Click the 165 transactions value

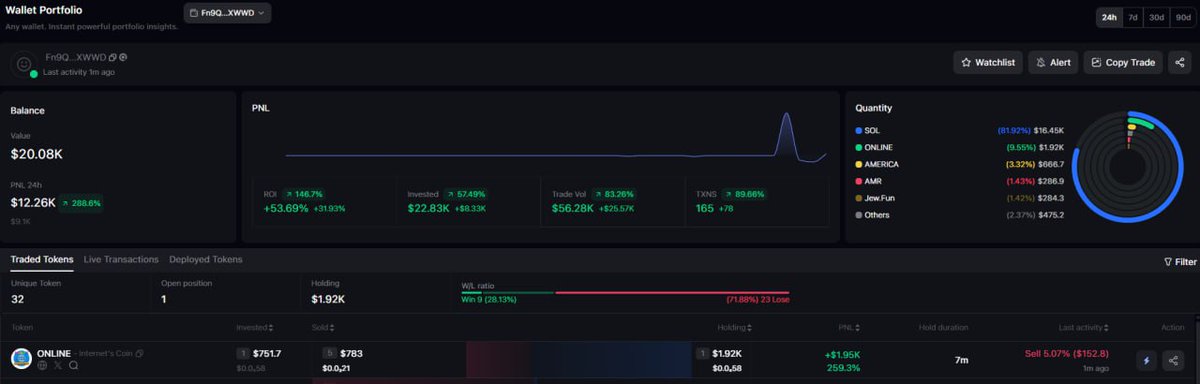click(704, 208)
